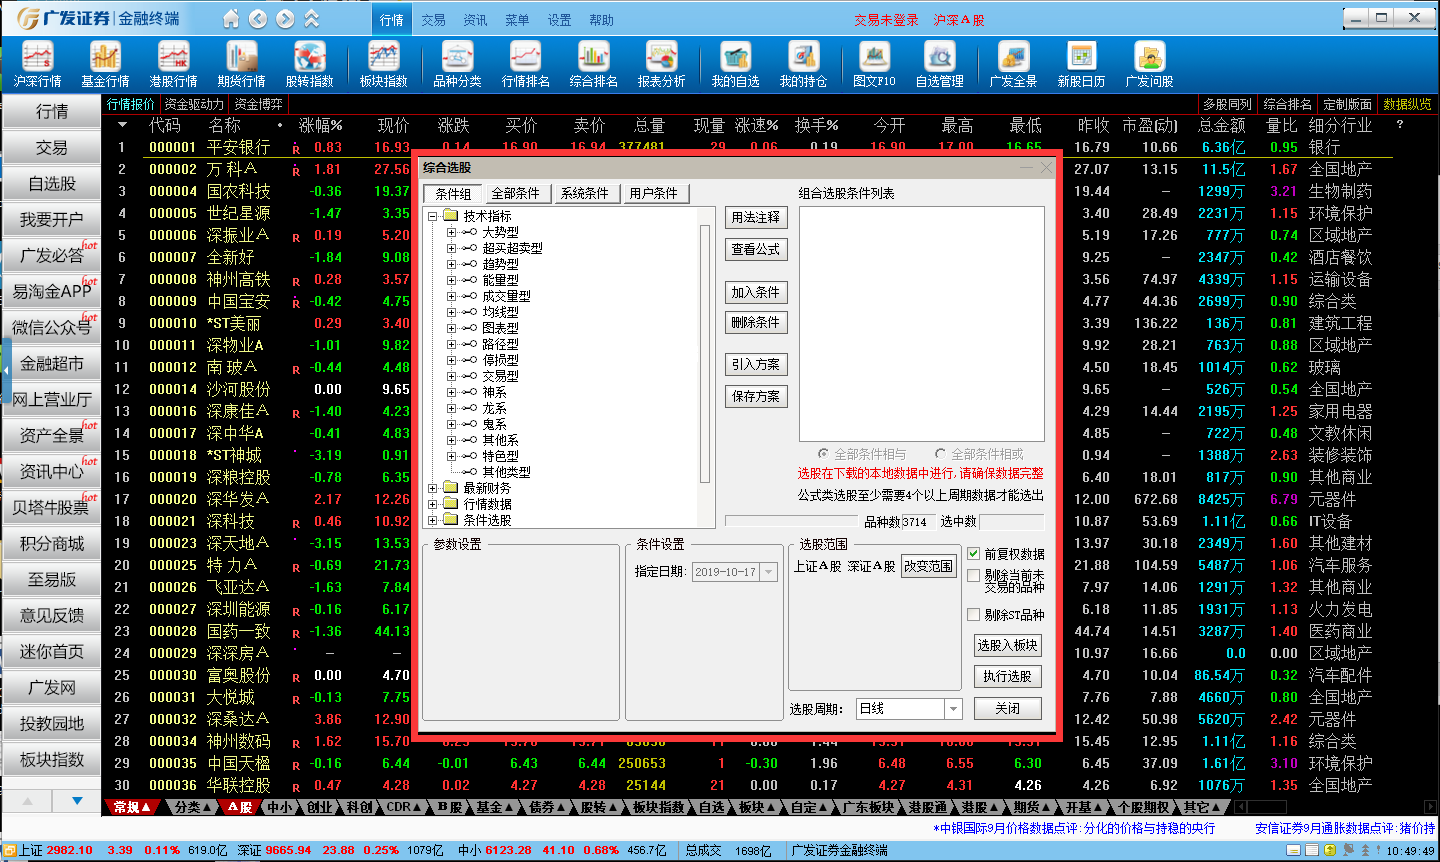1440x862 pixels.
Task: Select the 全部条件相或 radio button
Action: coord(940,453)
